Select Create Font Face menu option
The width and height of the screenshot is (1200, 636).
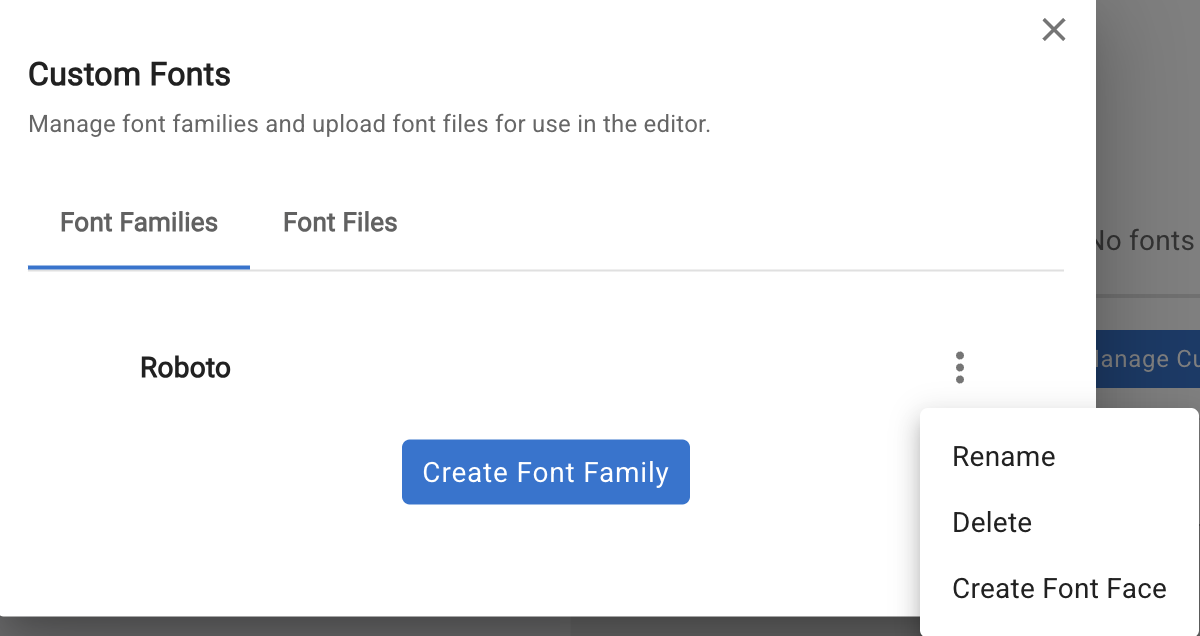[1058, 589]
